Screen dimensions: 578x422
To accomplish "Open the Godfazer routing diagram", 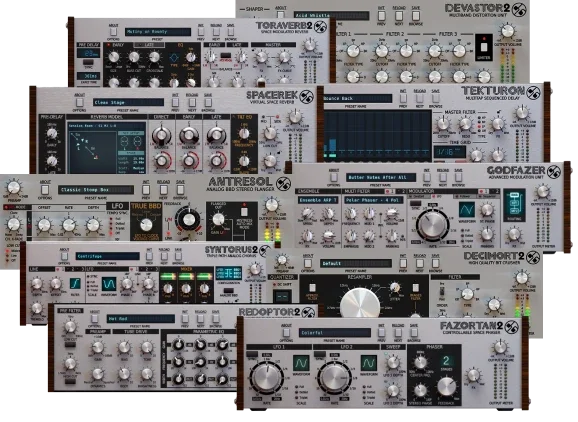I will pos(514,205).
